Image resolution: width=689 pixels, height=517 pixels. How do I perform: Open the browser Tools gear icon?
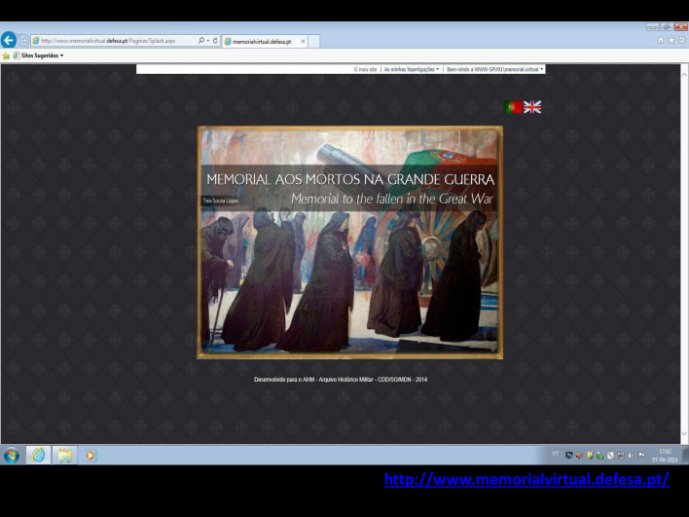tap(682, 40)
